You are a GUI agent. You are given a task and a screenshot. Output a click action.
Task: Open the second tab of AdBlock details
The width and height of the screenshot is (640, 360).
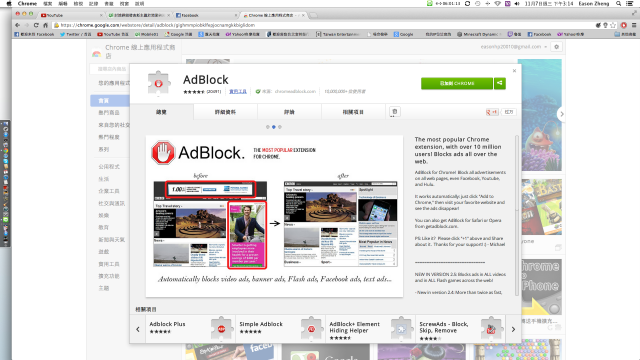(x=225, y=112)
